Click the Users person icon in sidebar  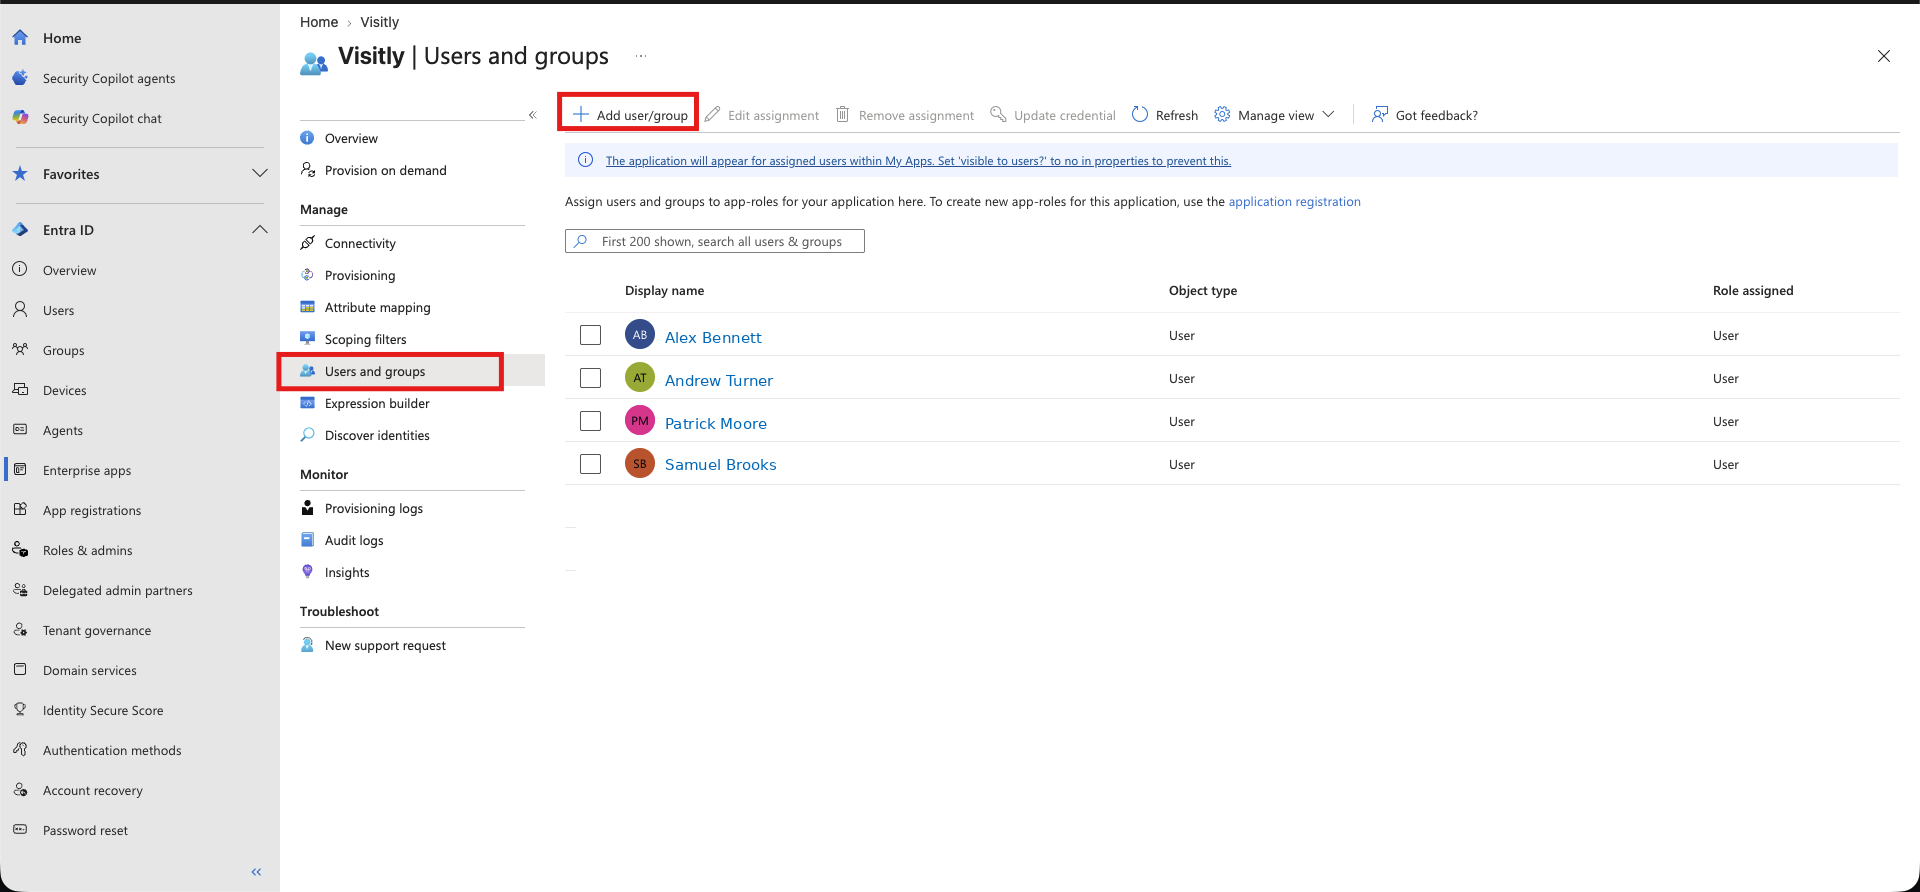point(20,309)
